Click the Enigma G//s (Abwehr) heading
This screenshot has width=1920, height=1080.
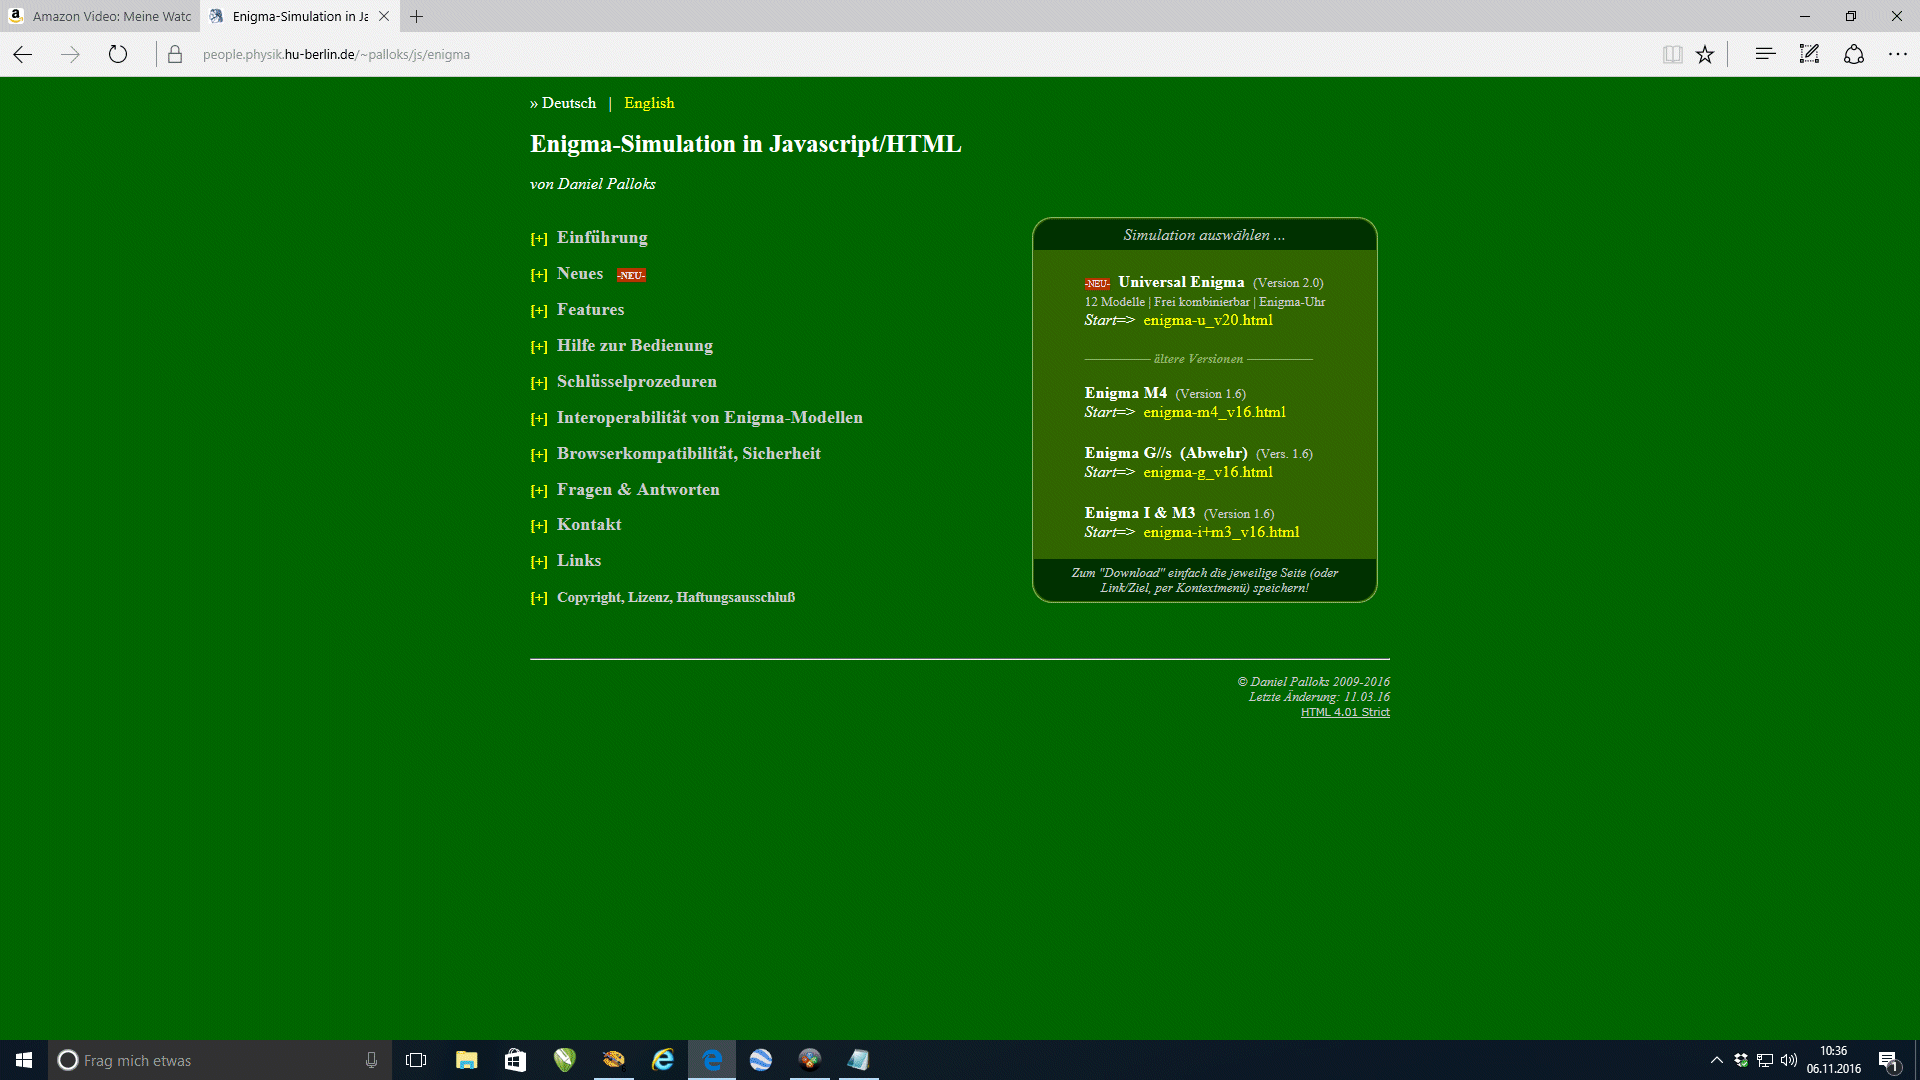point(1166,453)
